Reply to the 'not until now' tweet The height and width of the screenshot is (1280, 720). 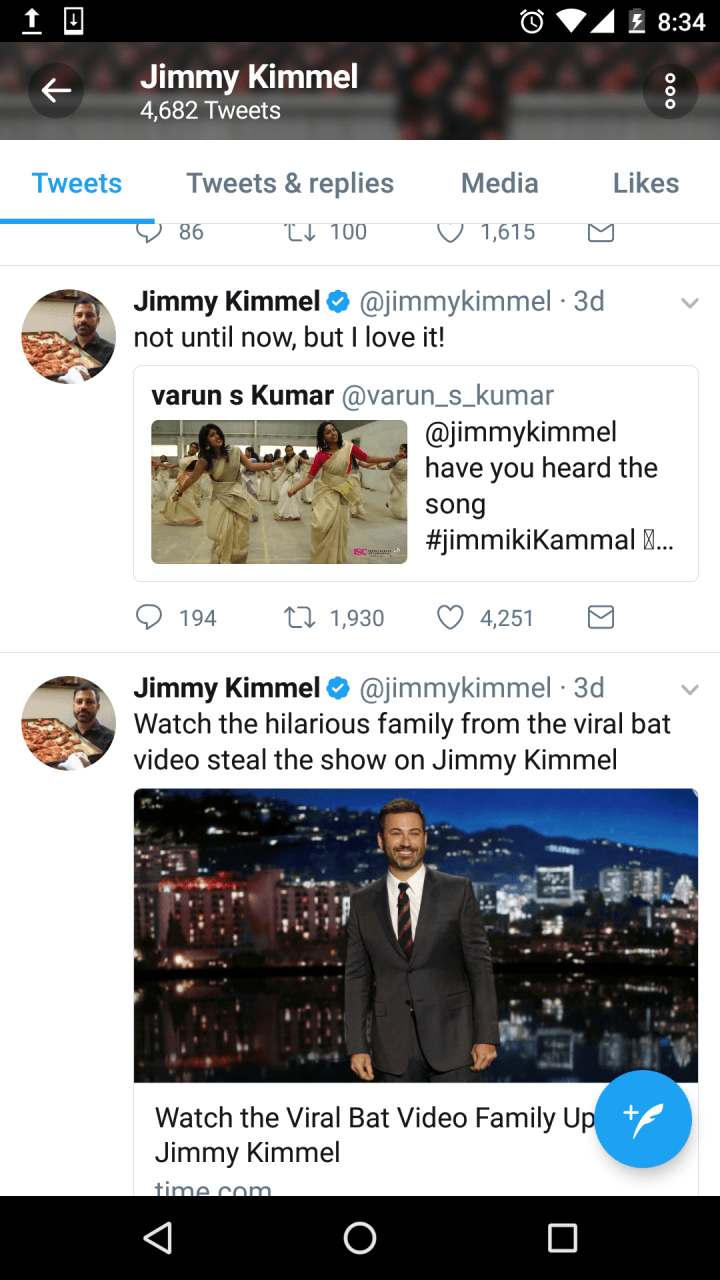(149, 618)
